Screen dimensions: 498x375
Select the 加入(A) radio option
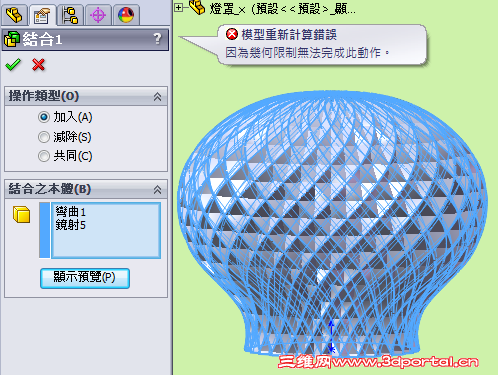tap(43, 117)
